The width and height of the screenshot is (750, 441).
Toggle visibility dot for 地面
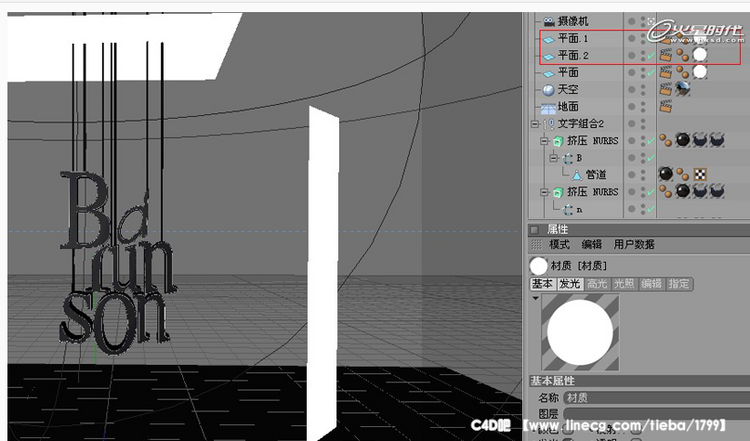632,107
